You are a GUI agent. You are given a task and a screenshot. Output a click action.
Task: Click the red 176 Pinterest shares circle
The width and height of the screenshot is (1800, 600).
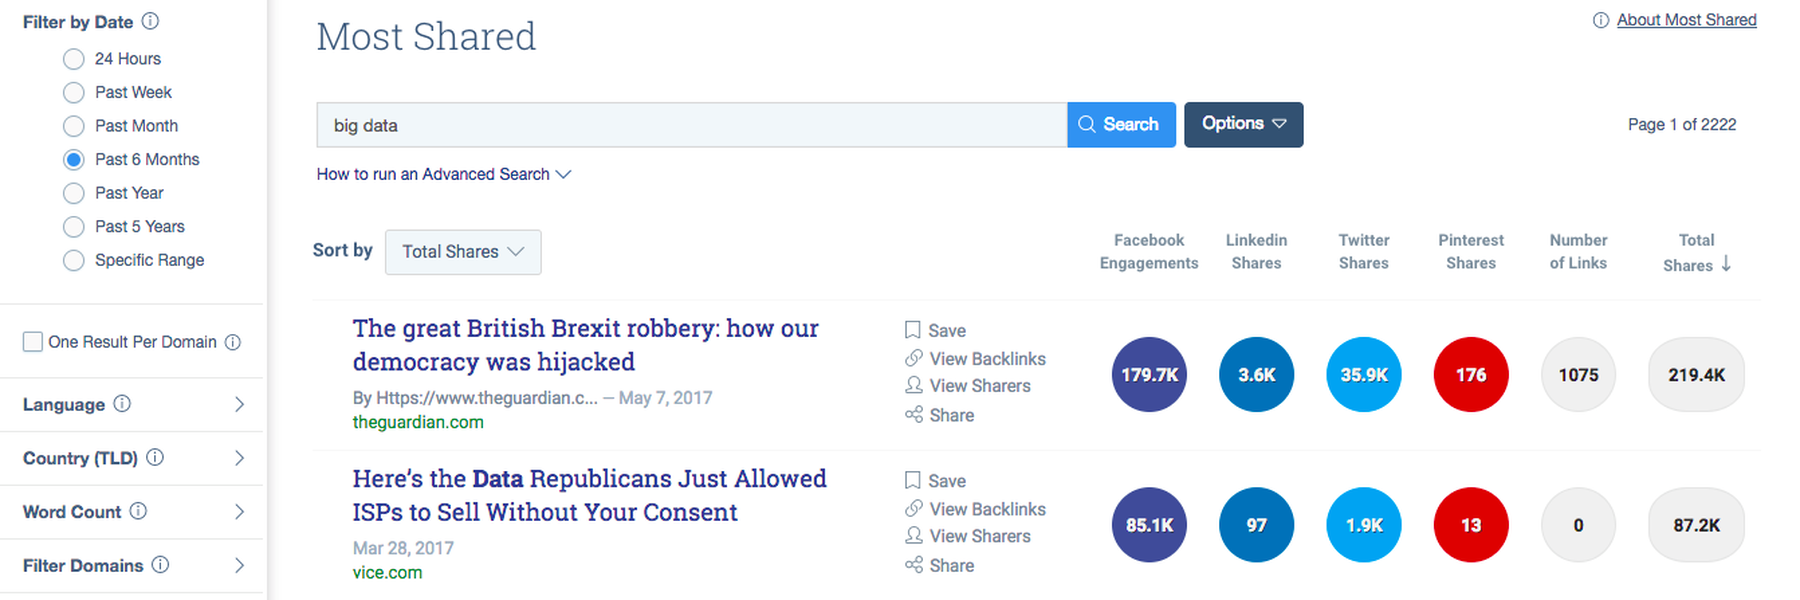1470,375
